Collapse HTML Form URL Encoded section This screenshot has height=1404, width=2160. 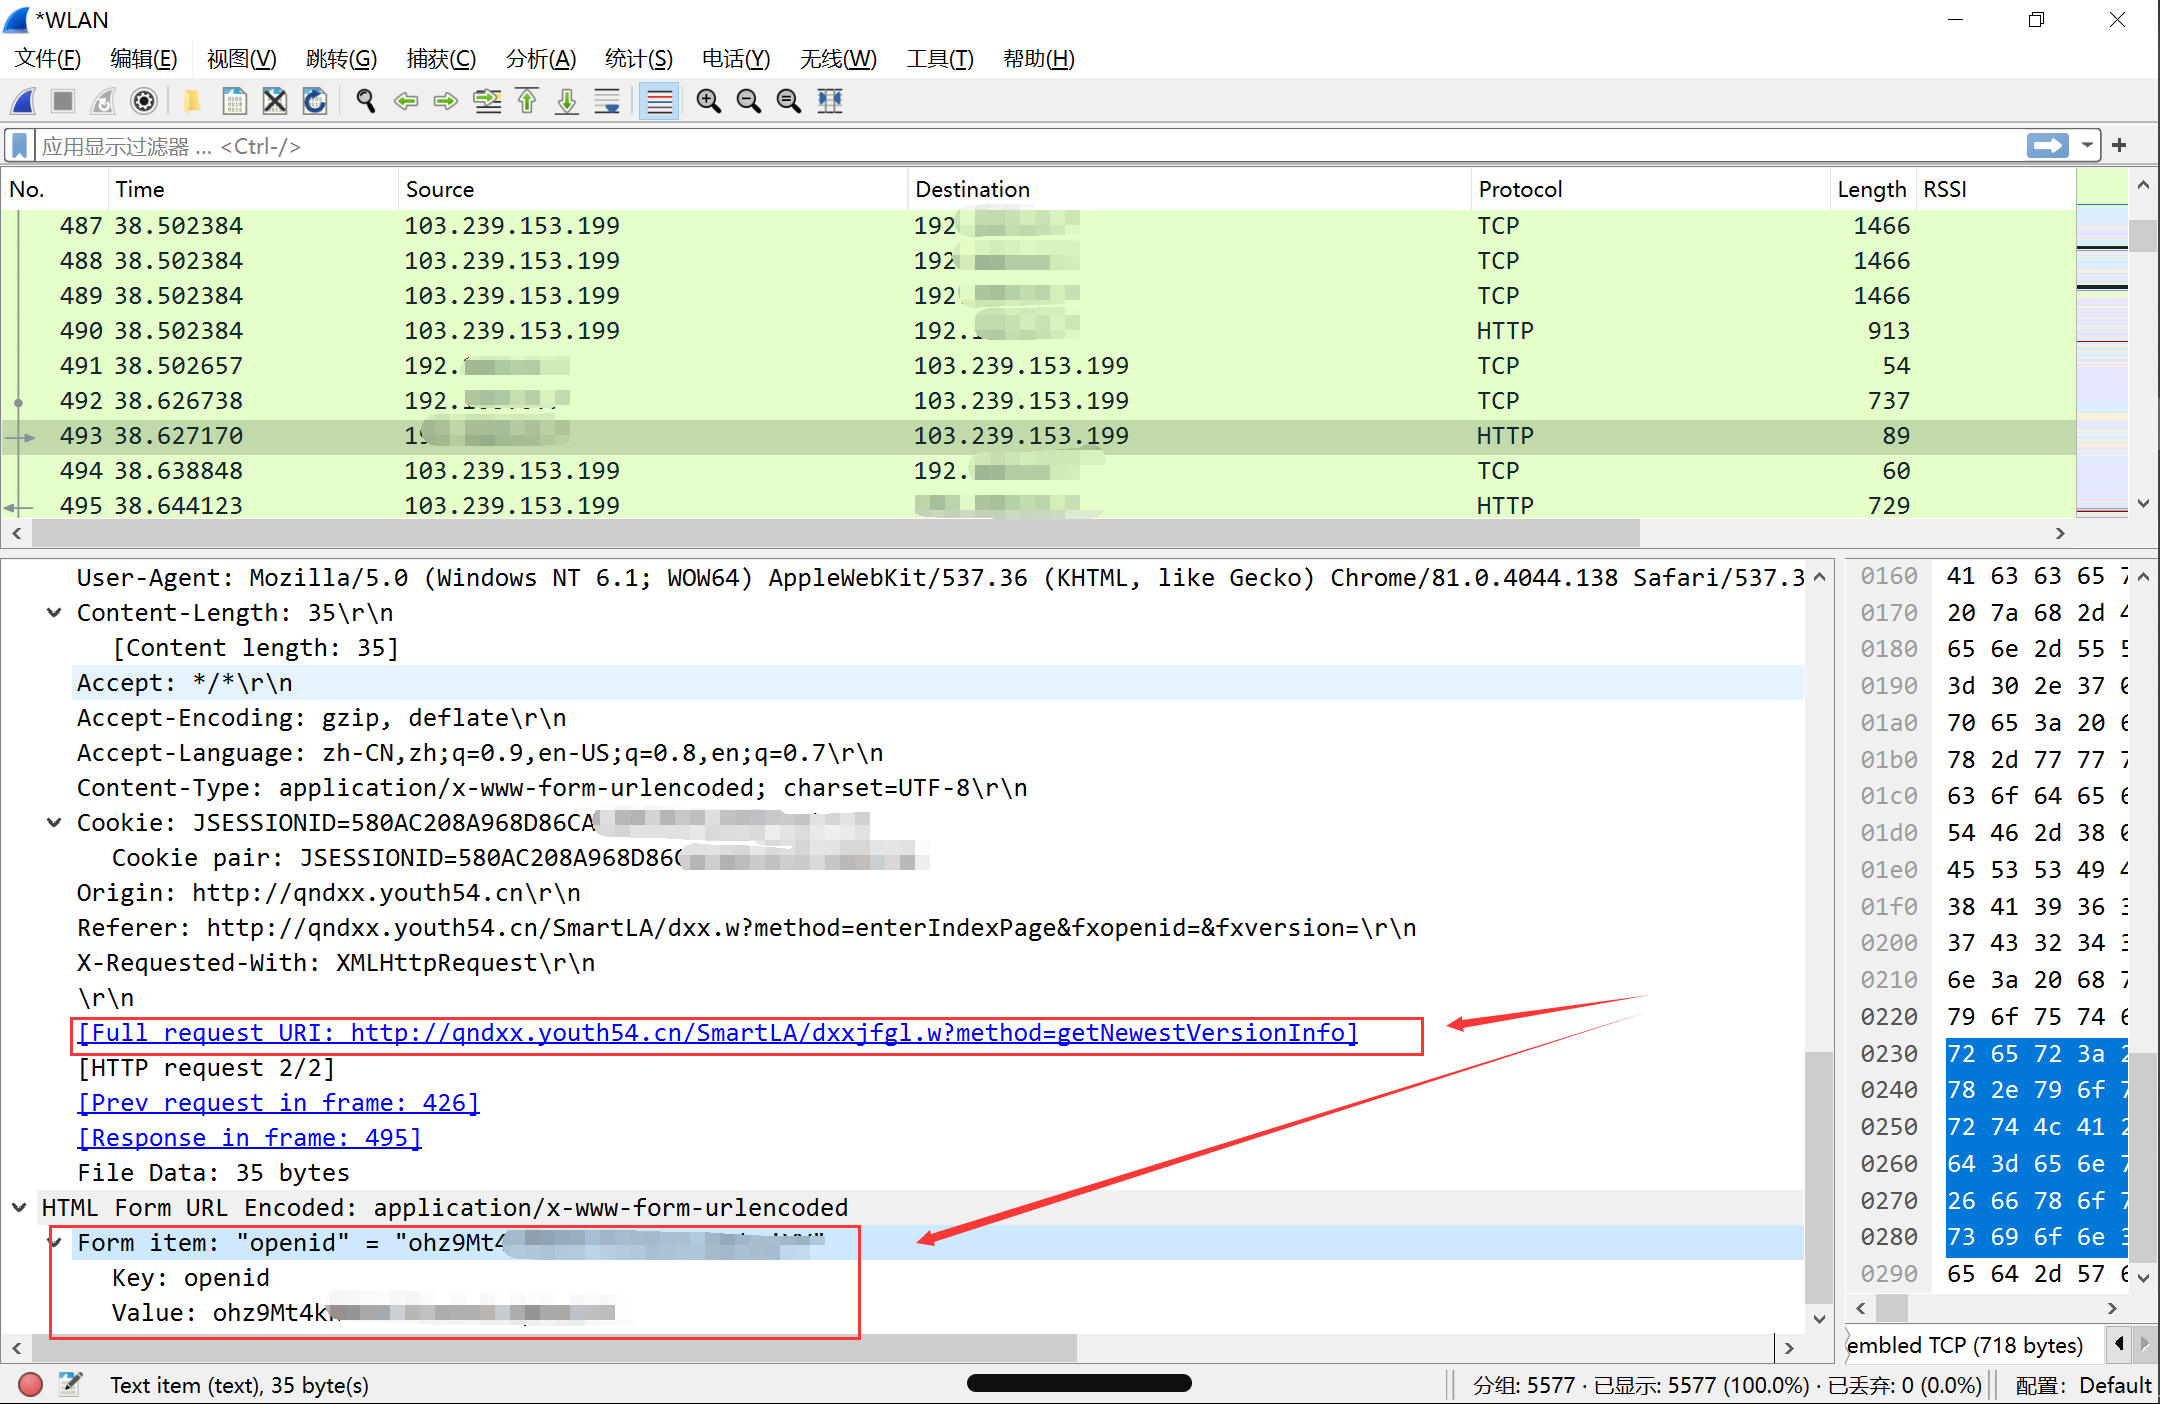click(x=19, y=1208)
